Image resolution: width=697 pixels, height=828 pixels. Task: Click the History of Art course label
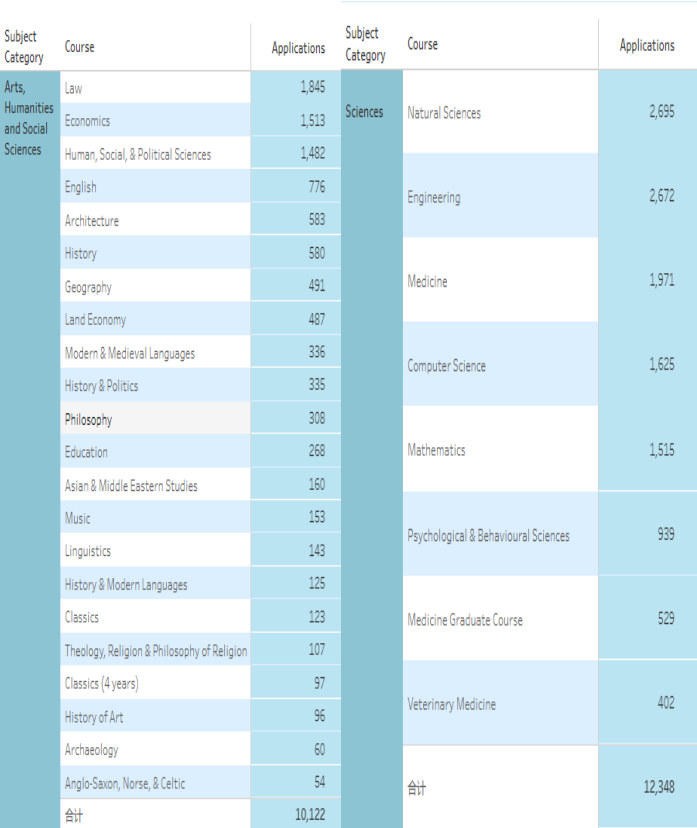94,717
